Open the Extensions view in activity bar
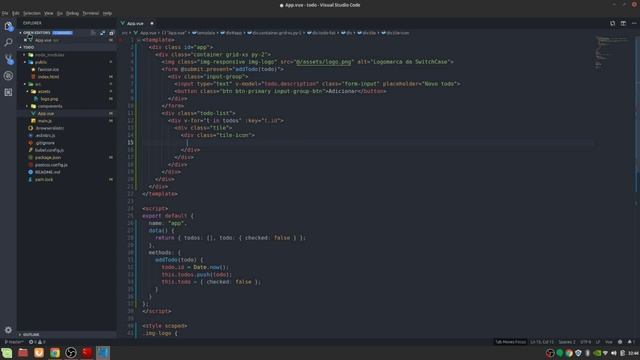Image resolution: width=640 pixels, height=360 pixels. click(x=8, y=93)
